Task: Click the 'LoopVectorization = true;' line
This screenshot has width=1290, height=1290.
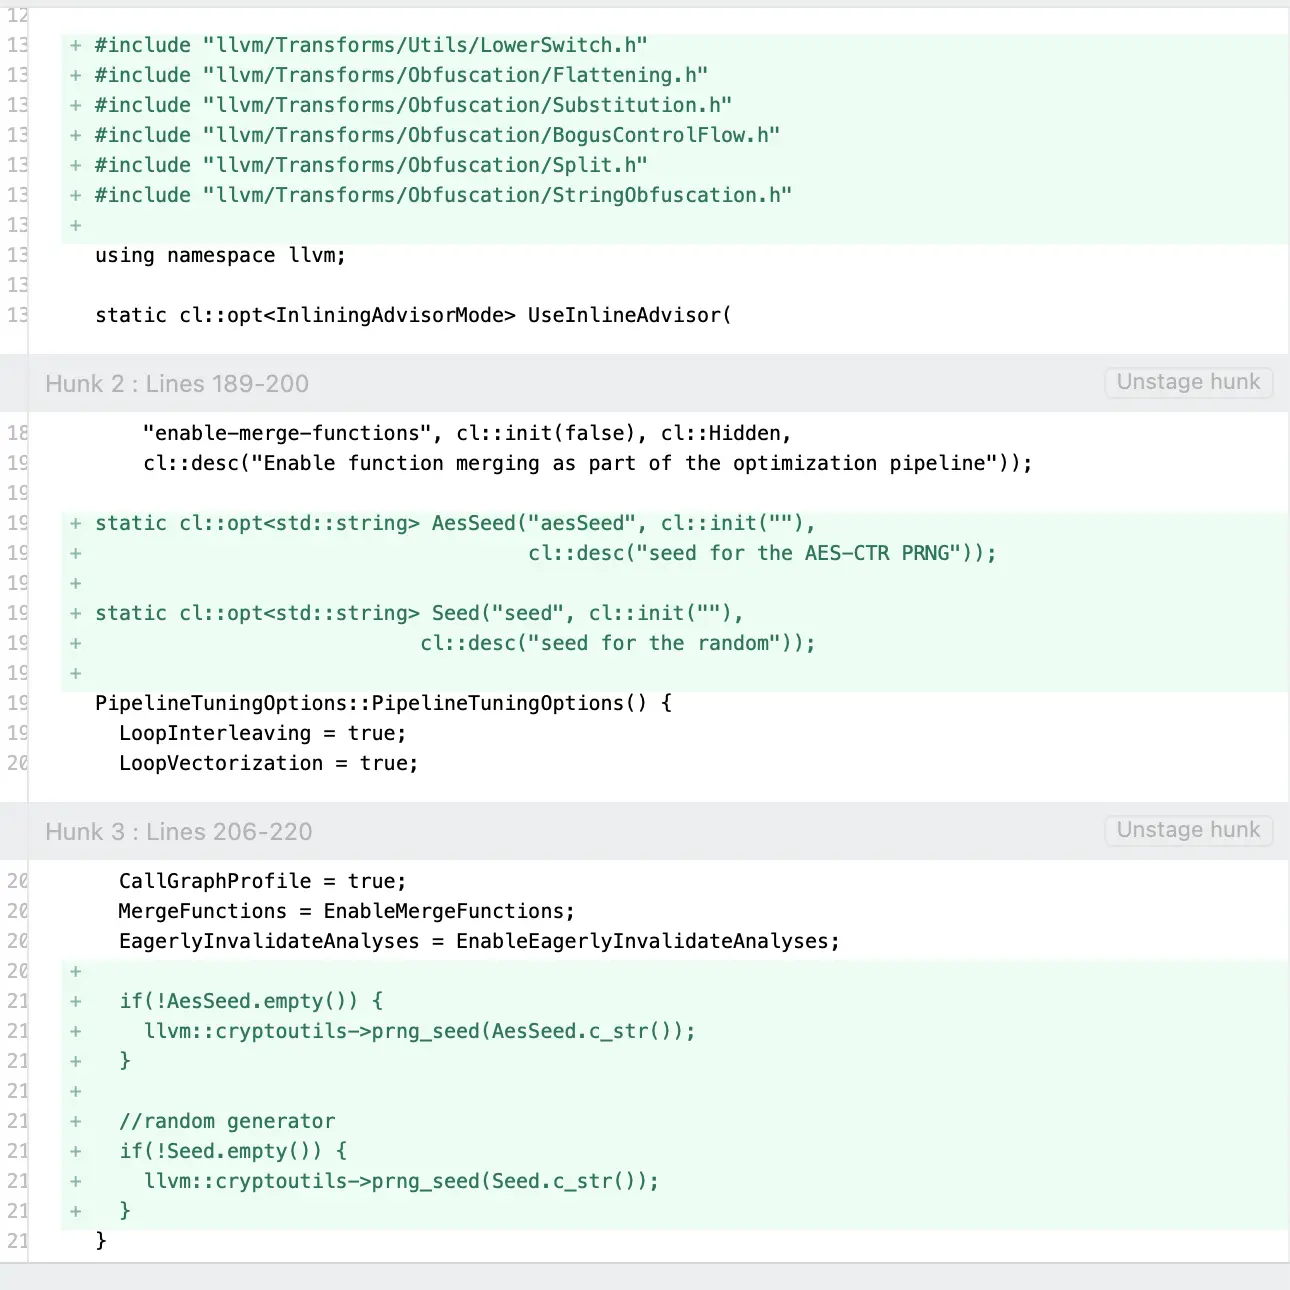Action: [268, 763]
